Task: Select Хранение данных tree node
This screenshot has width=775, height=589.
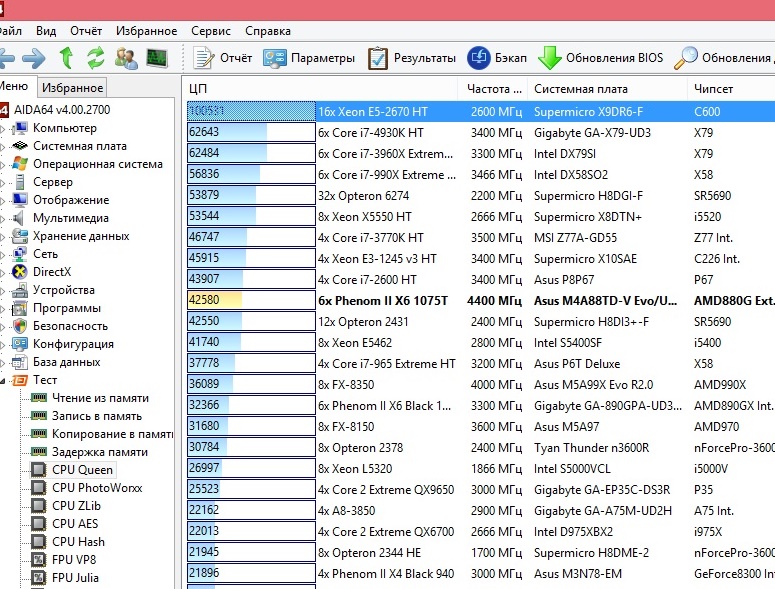Action: click(x=81, y=236)
